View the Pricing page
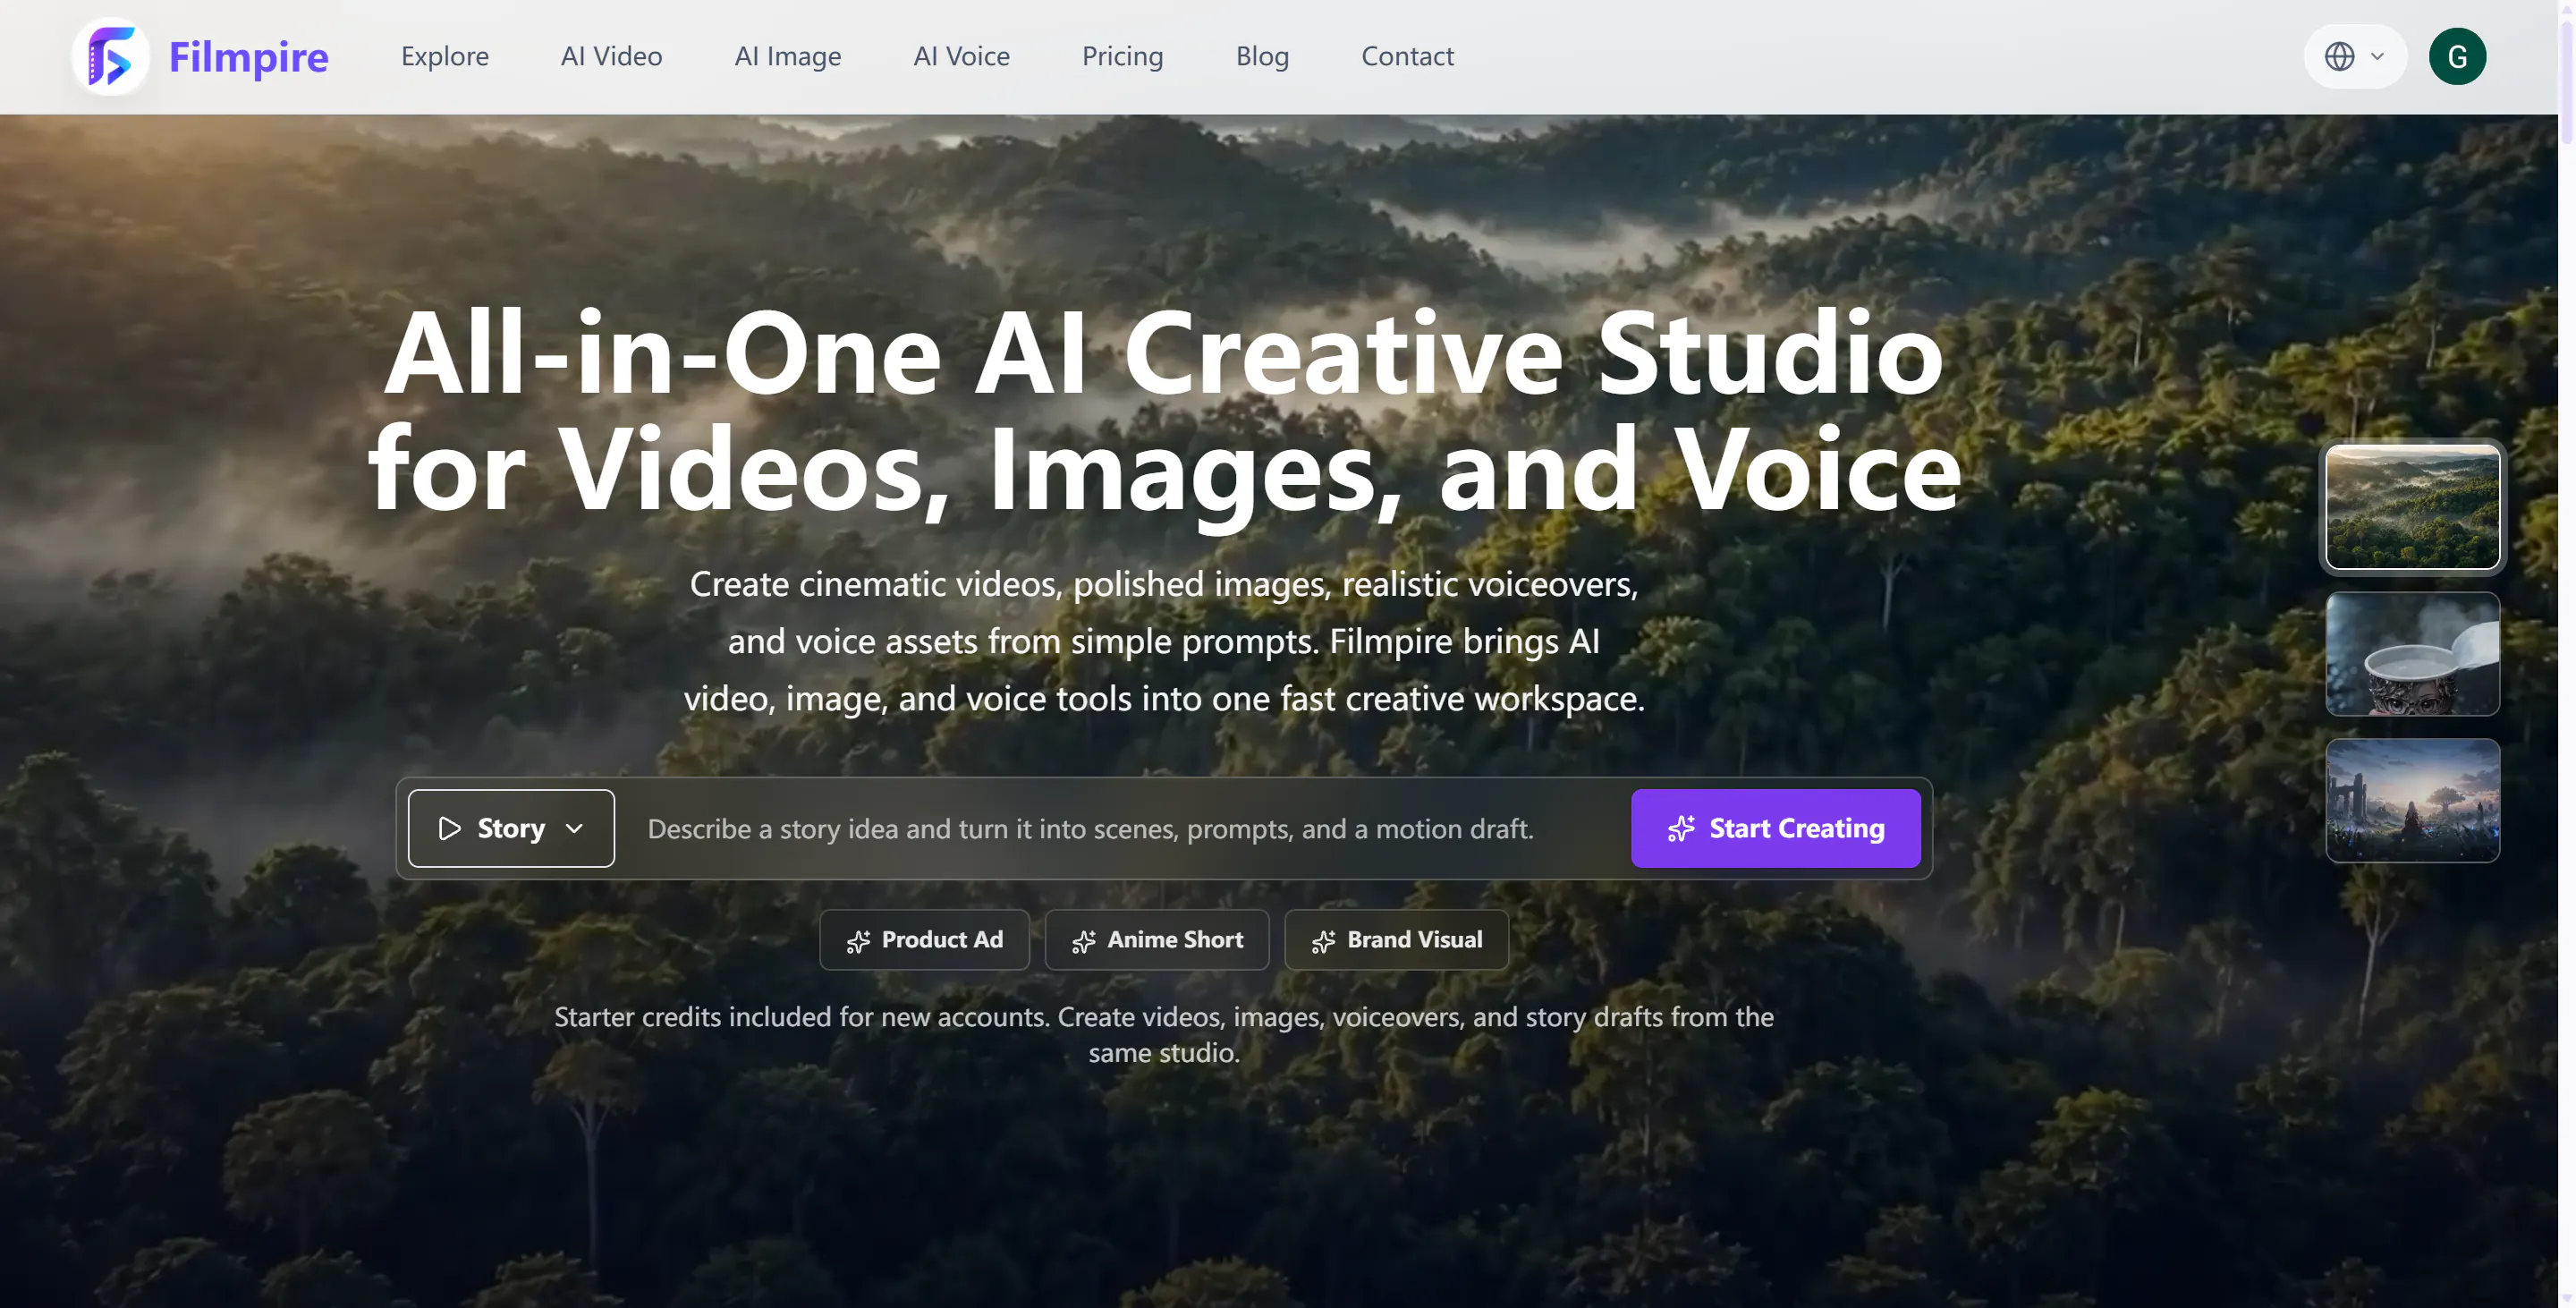 pyautogui.click(x=1122, y=56)
